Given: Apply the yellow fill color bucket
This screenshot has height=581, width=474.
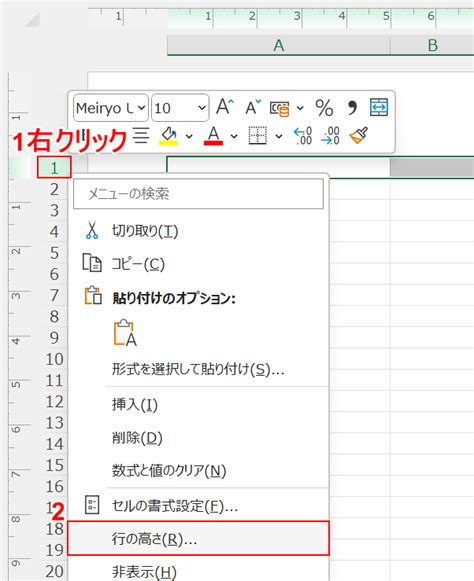Looking at the screenshot, I should tap(168, 136).
